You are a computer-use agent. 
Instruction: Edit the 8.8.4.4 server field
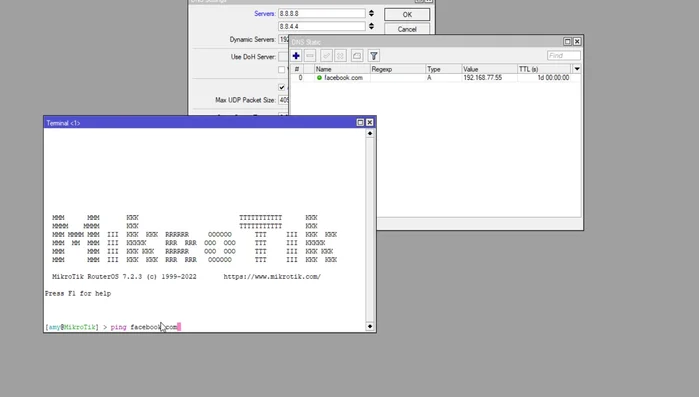(321, 26)
